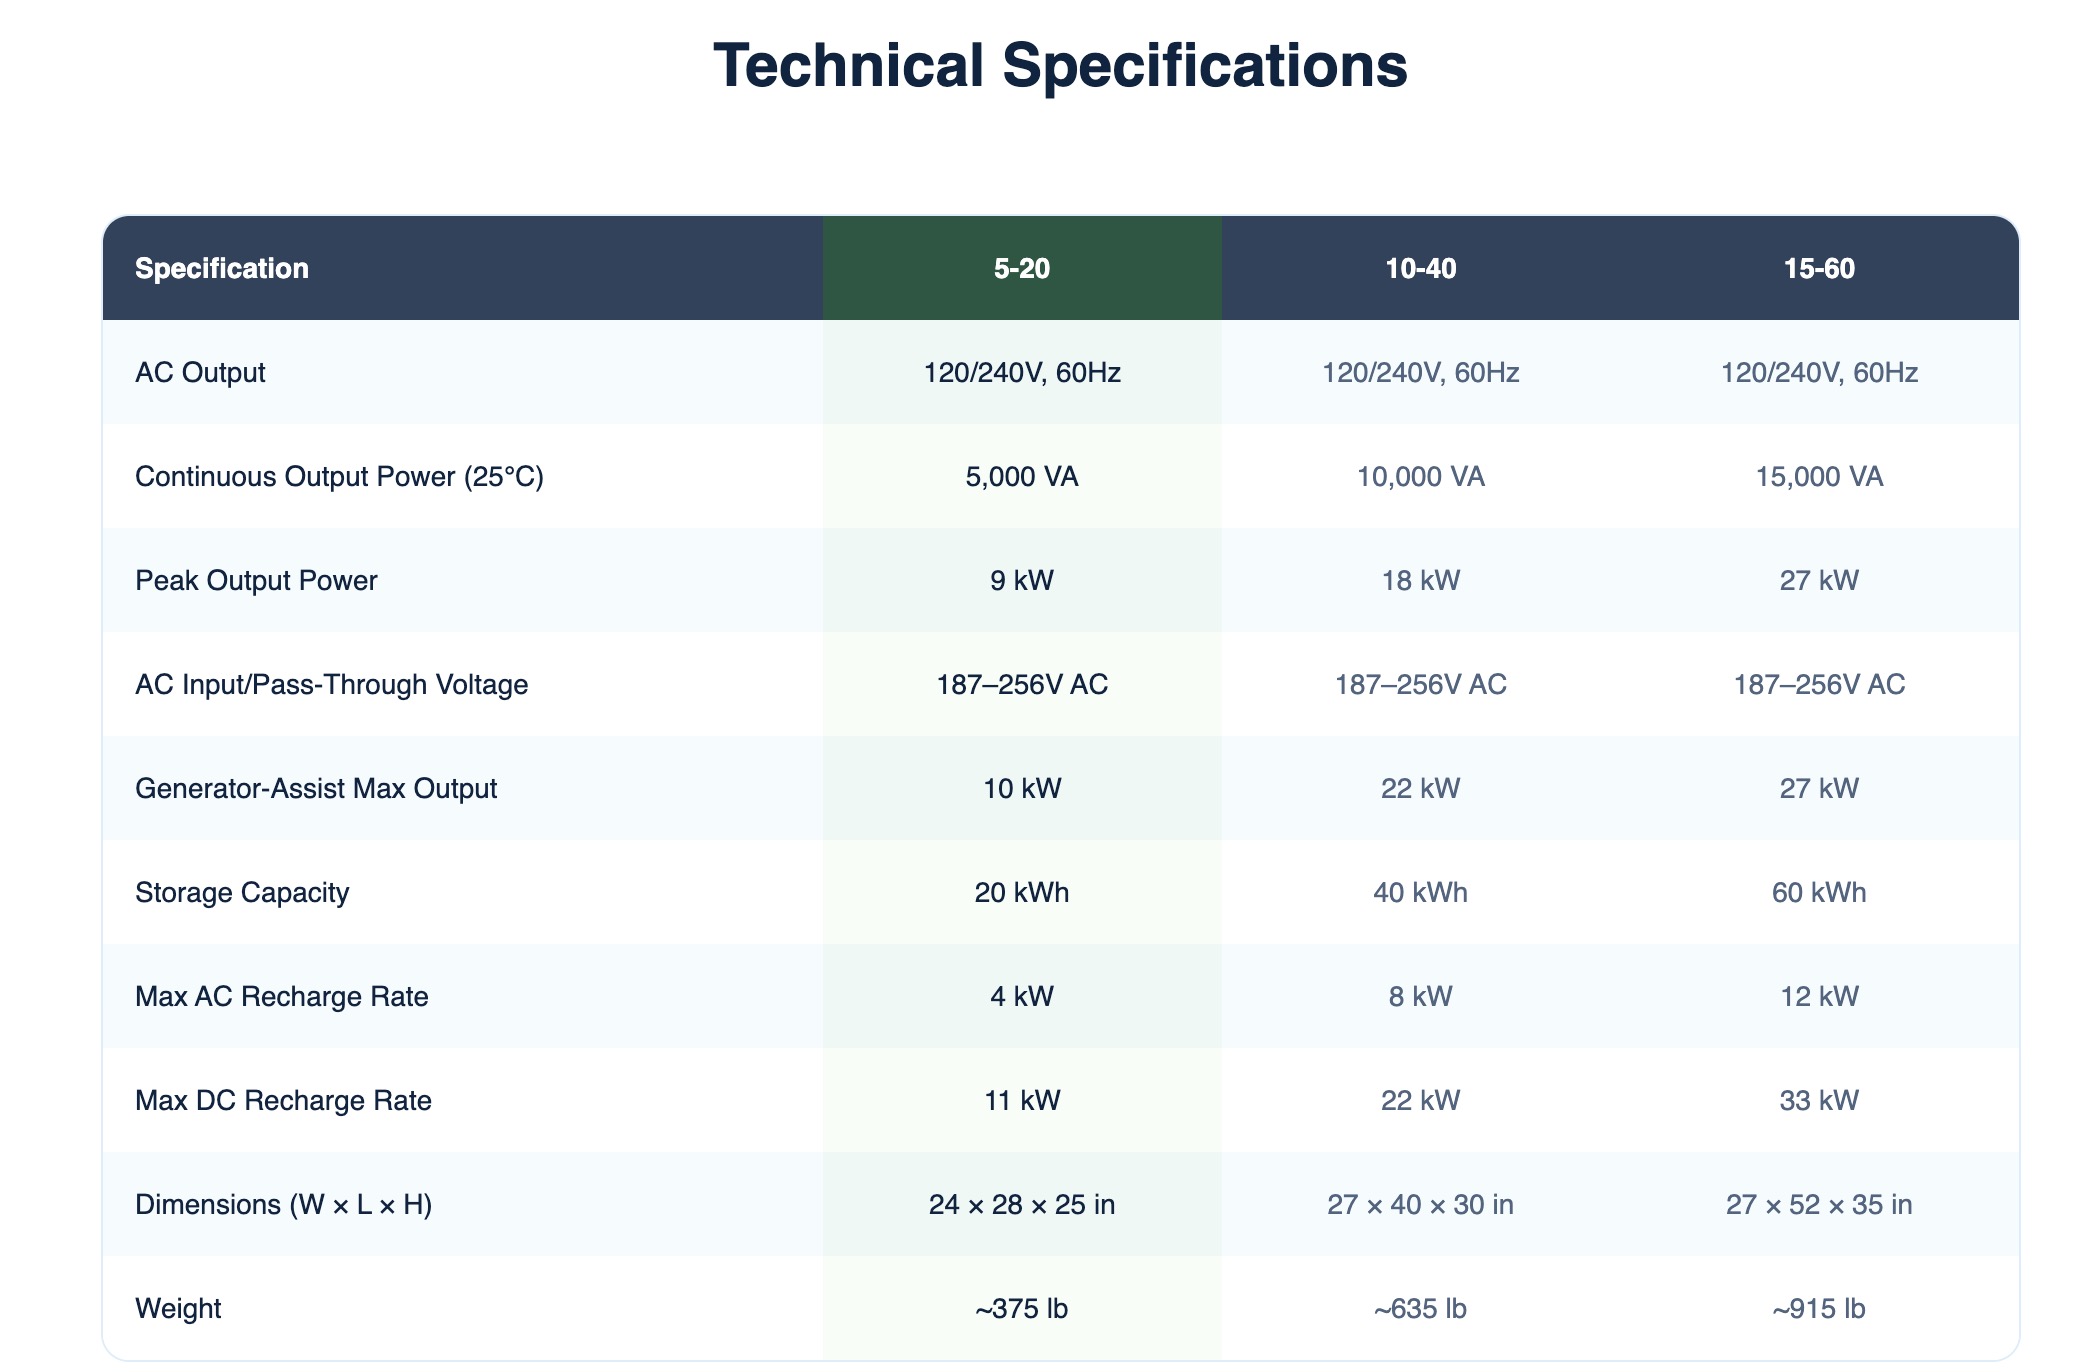Click the 15-60 column header
This screenshot has width=2076, height=1372.
[1819, 268]
